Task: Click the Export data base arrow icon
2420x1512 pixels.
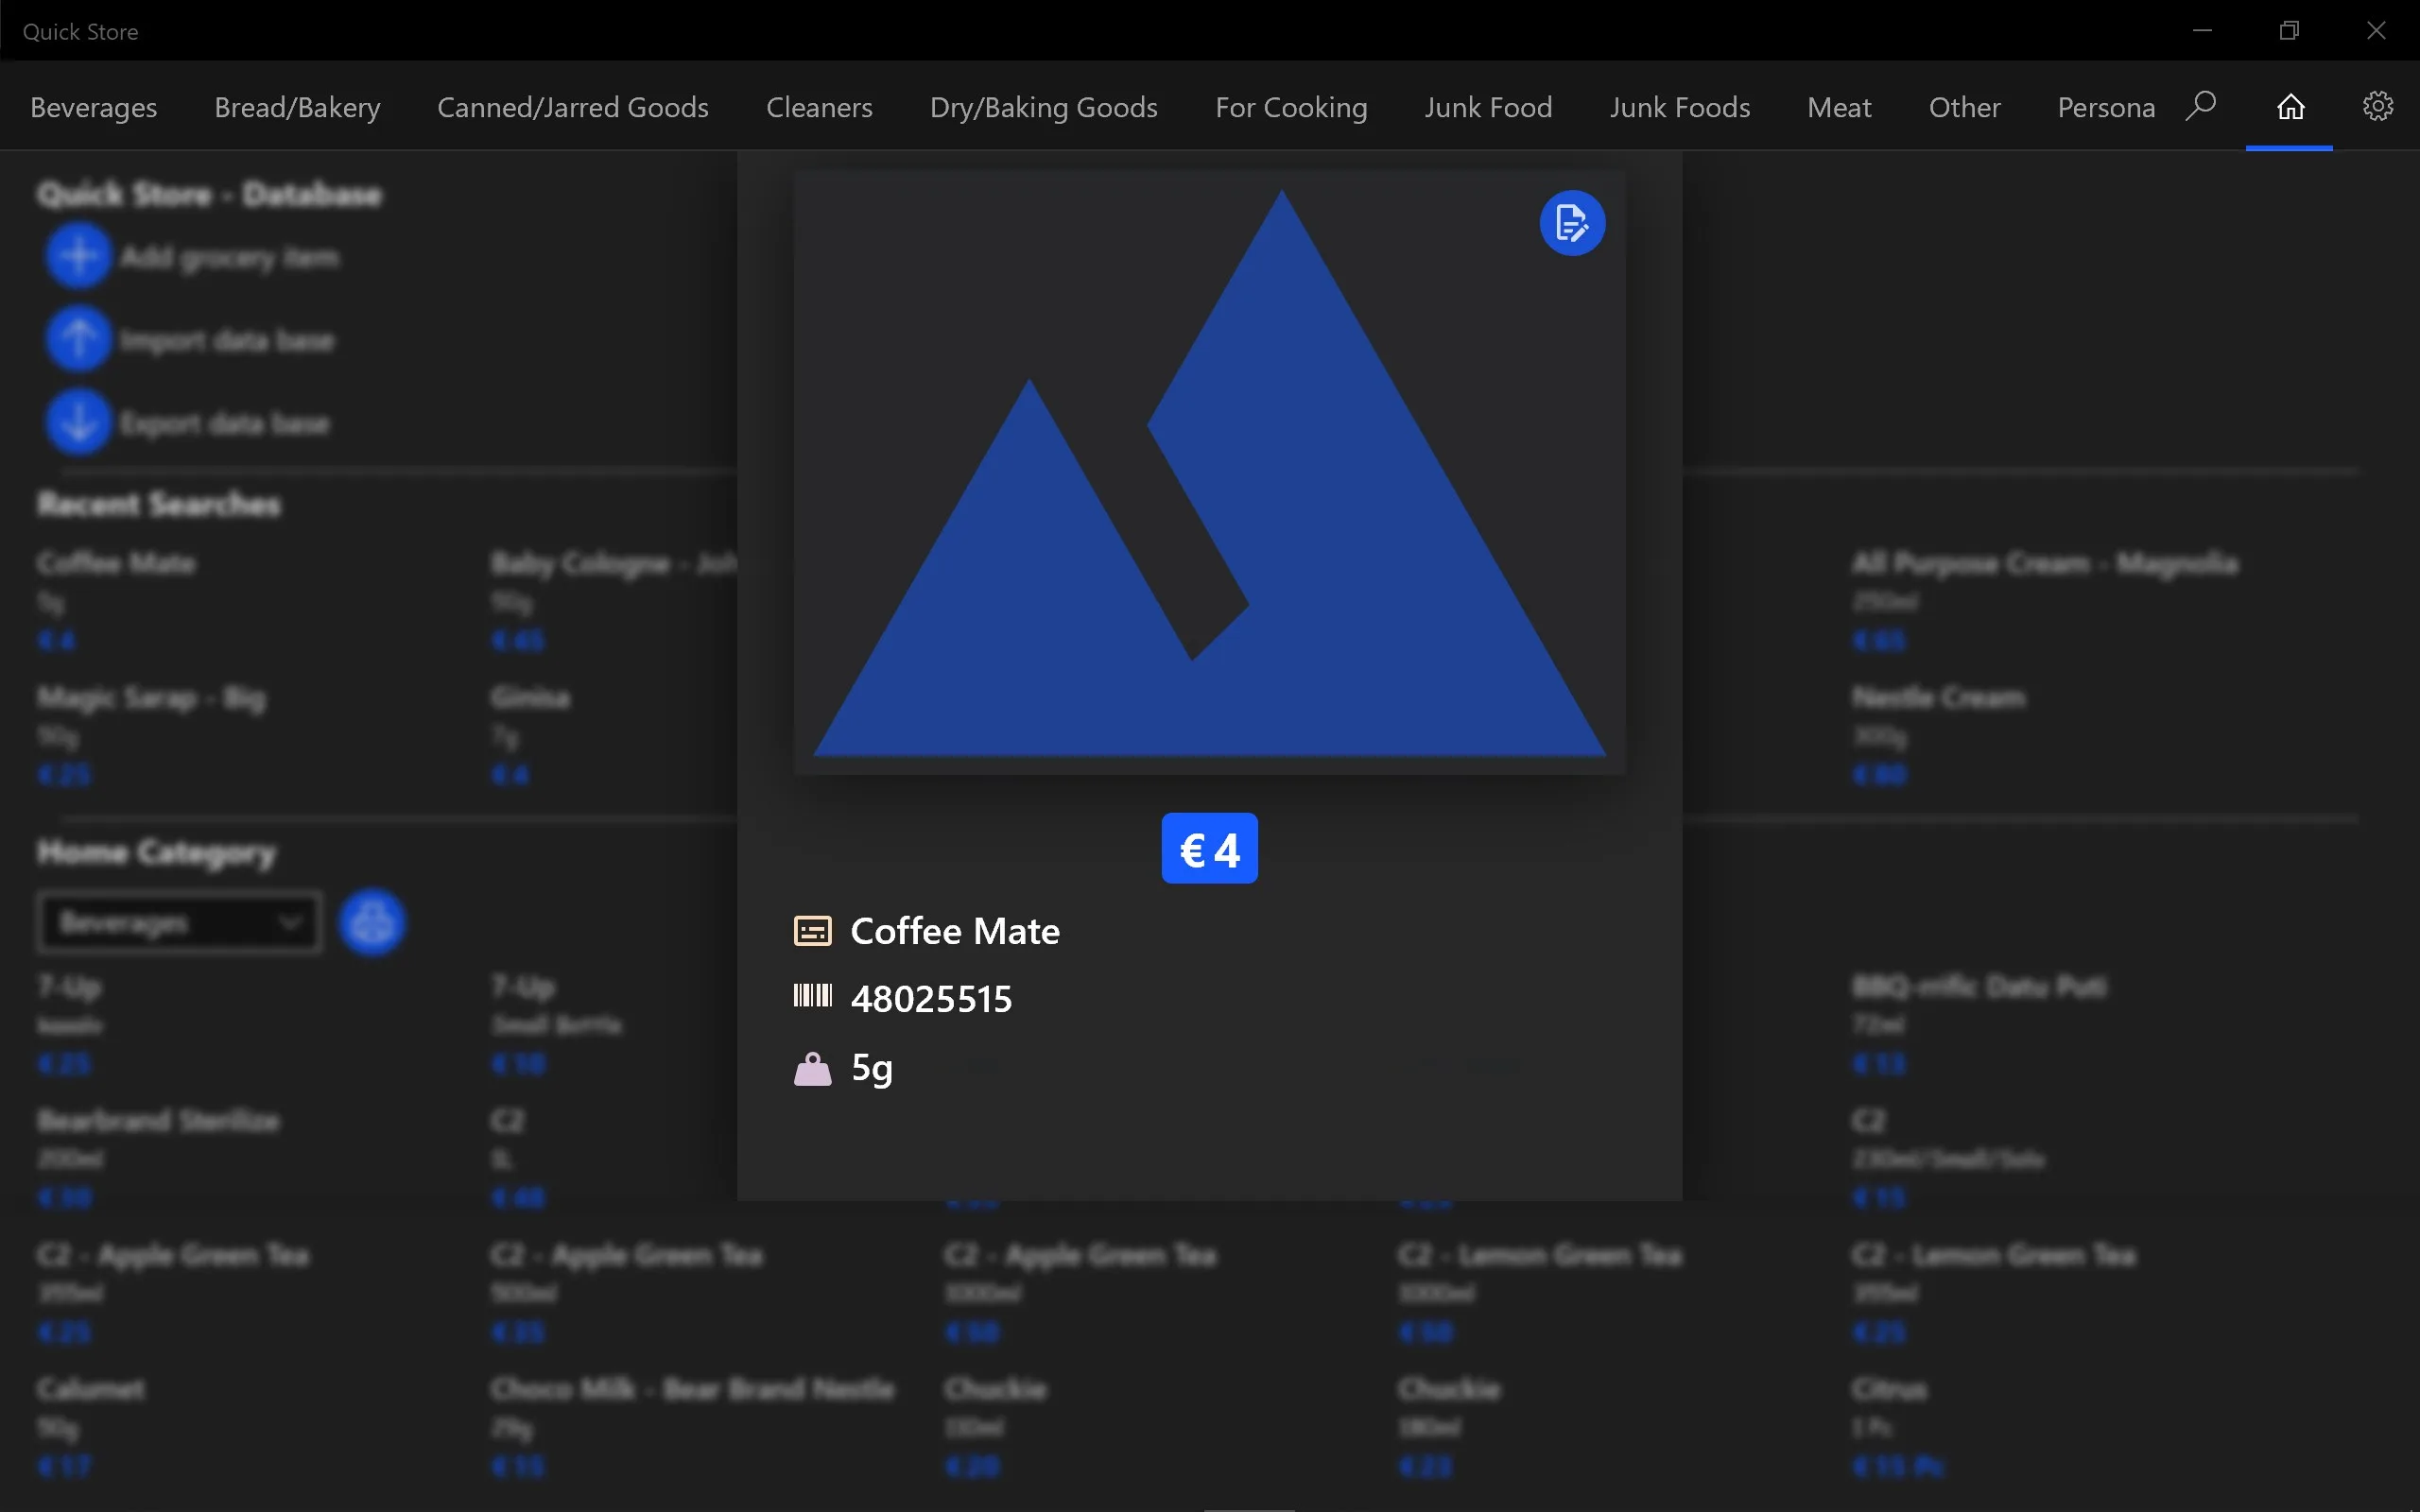Action: tap(78, 423)
